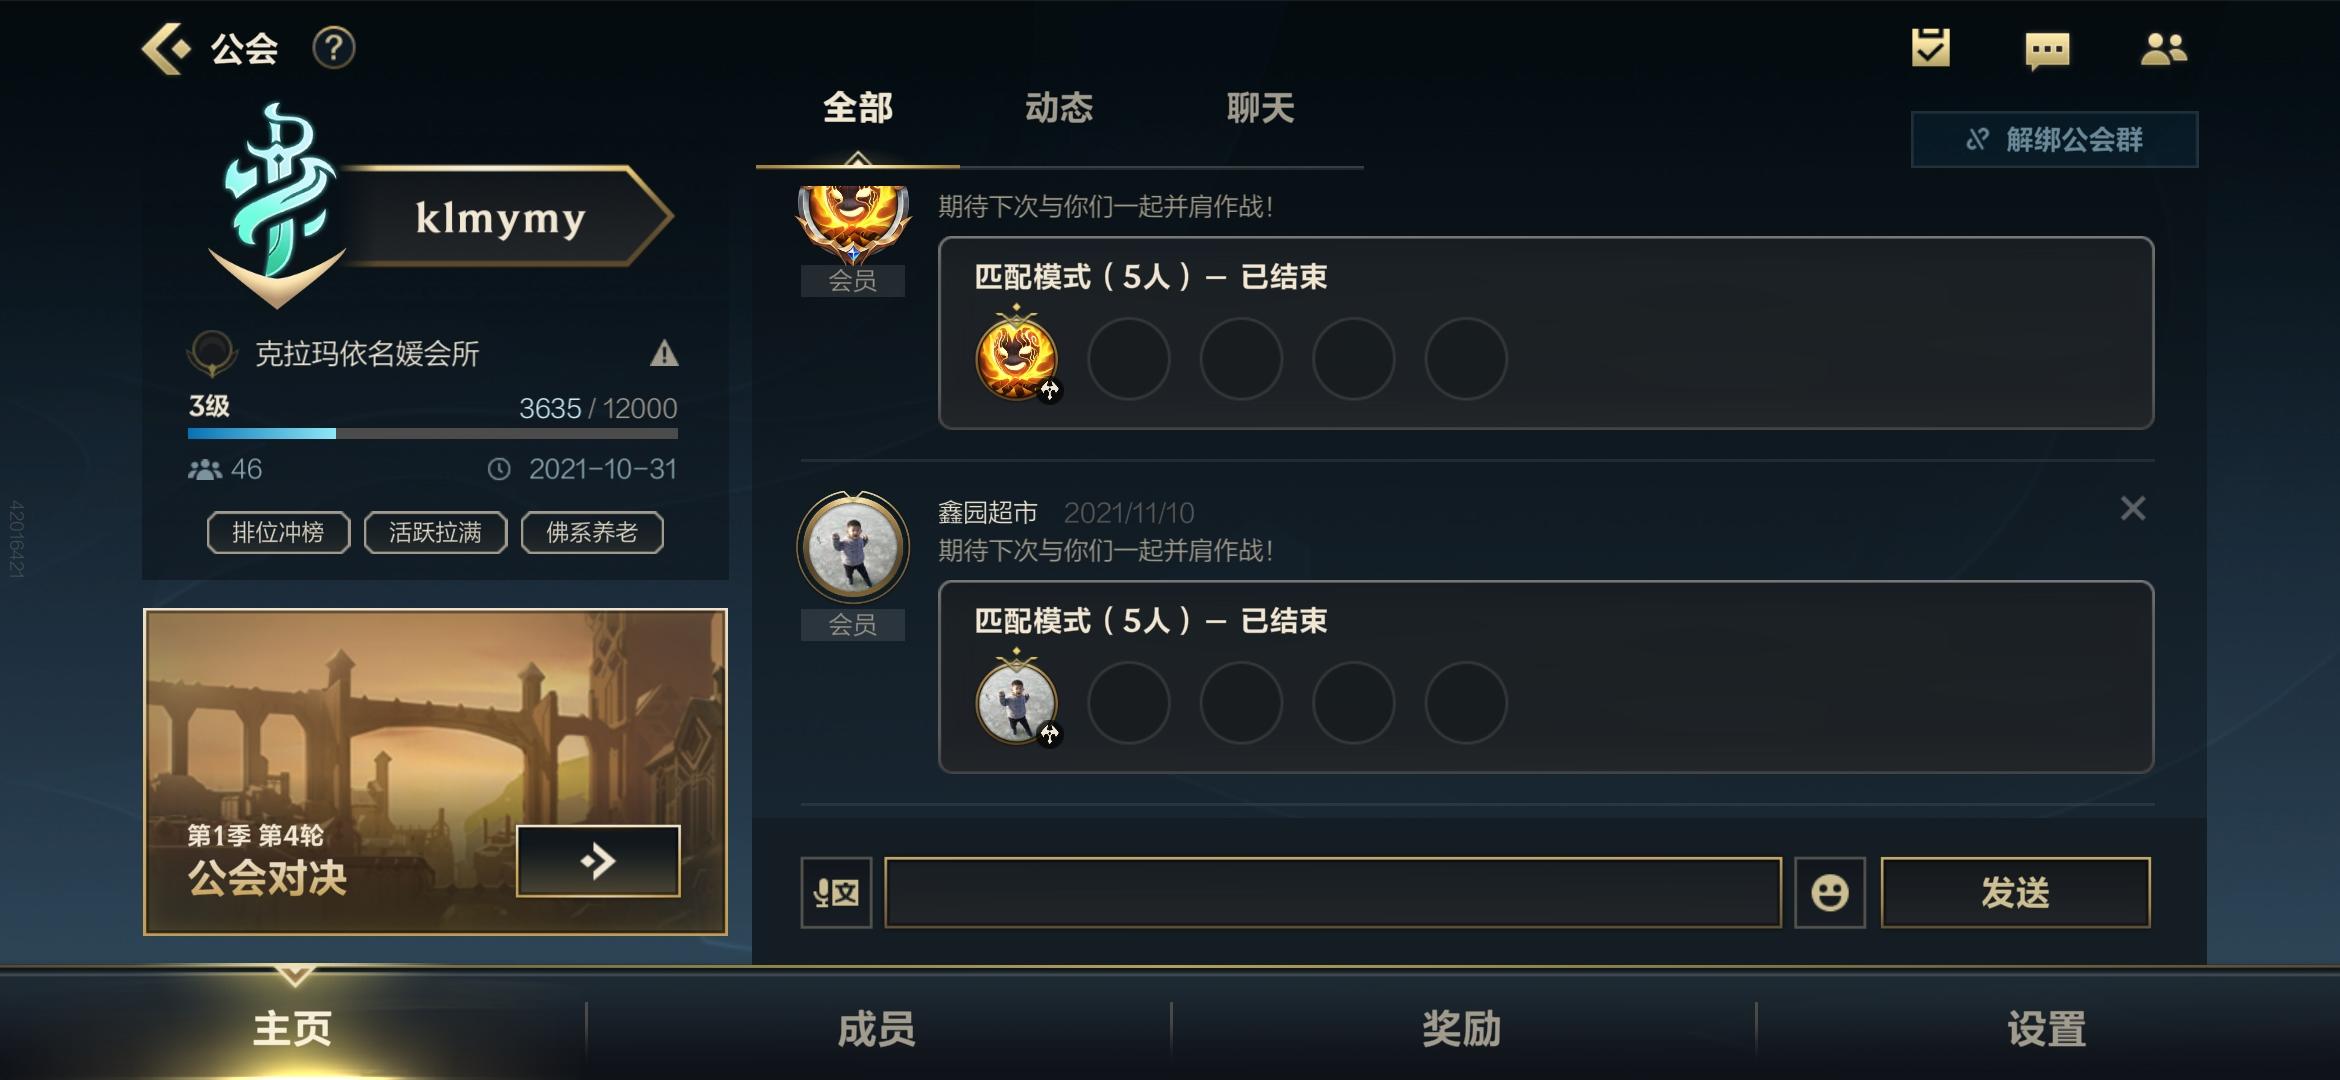Screen dimensions: 2340x1080
Task: Open the friends list people icon
Action: (x=2164, y=48)
